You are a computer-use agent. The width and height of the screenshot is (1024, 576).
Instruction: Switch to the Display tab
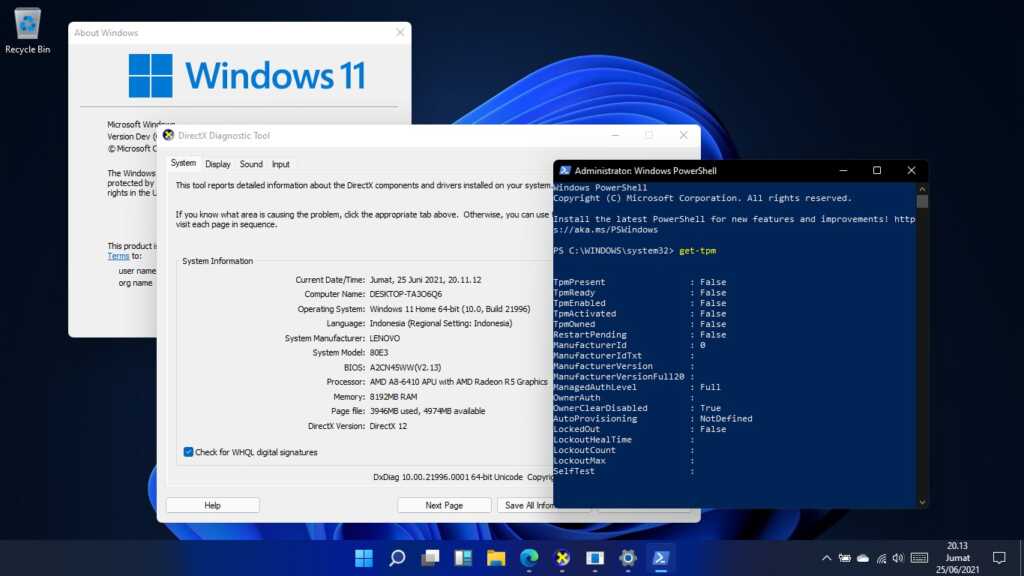[x=217, y=164]
